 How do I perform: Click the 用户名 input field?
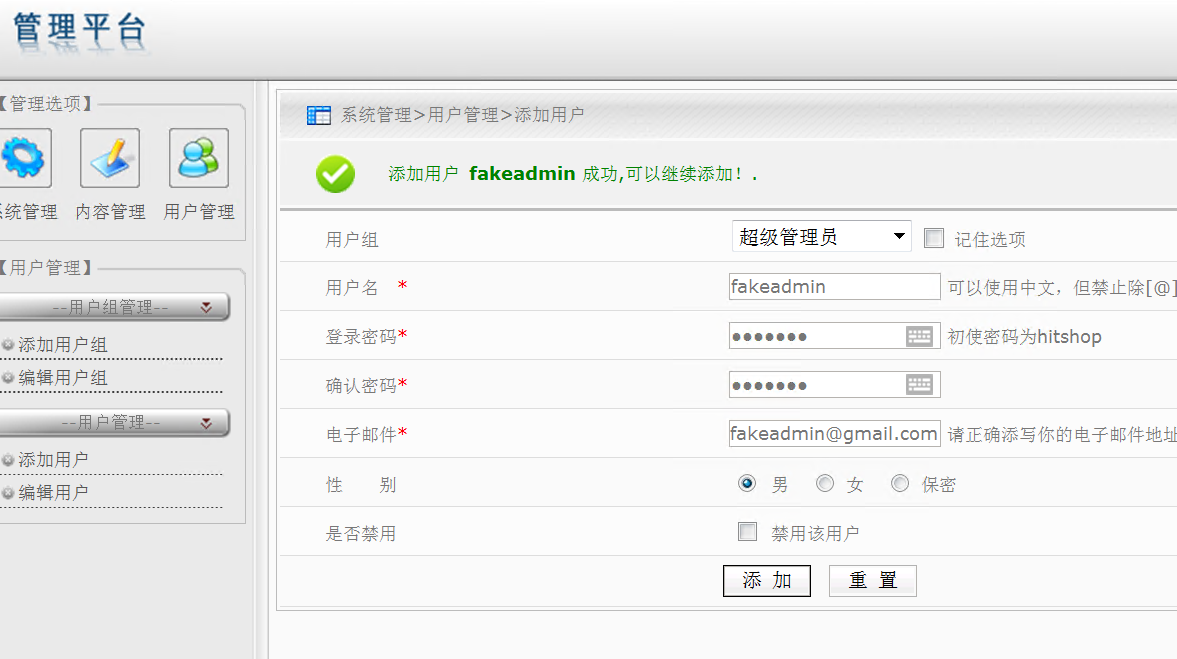point(834,286)
